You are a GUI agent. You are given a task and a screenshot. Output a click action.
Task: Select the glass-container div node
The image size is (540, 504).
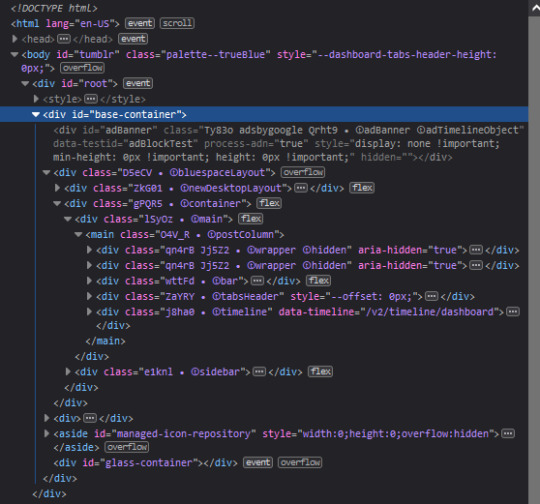[145, 463]
